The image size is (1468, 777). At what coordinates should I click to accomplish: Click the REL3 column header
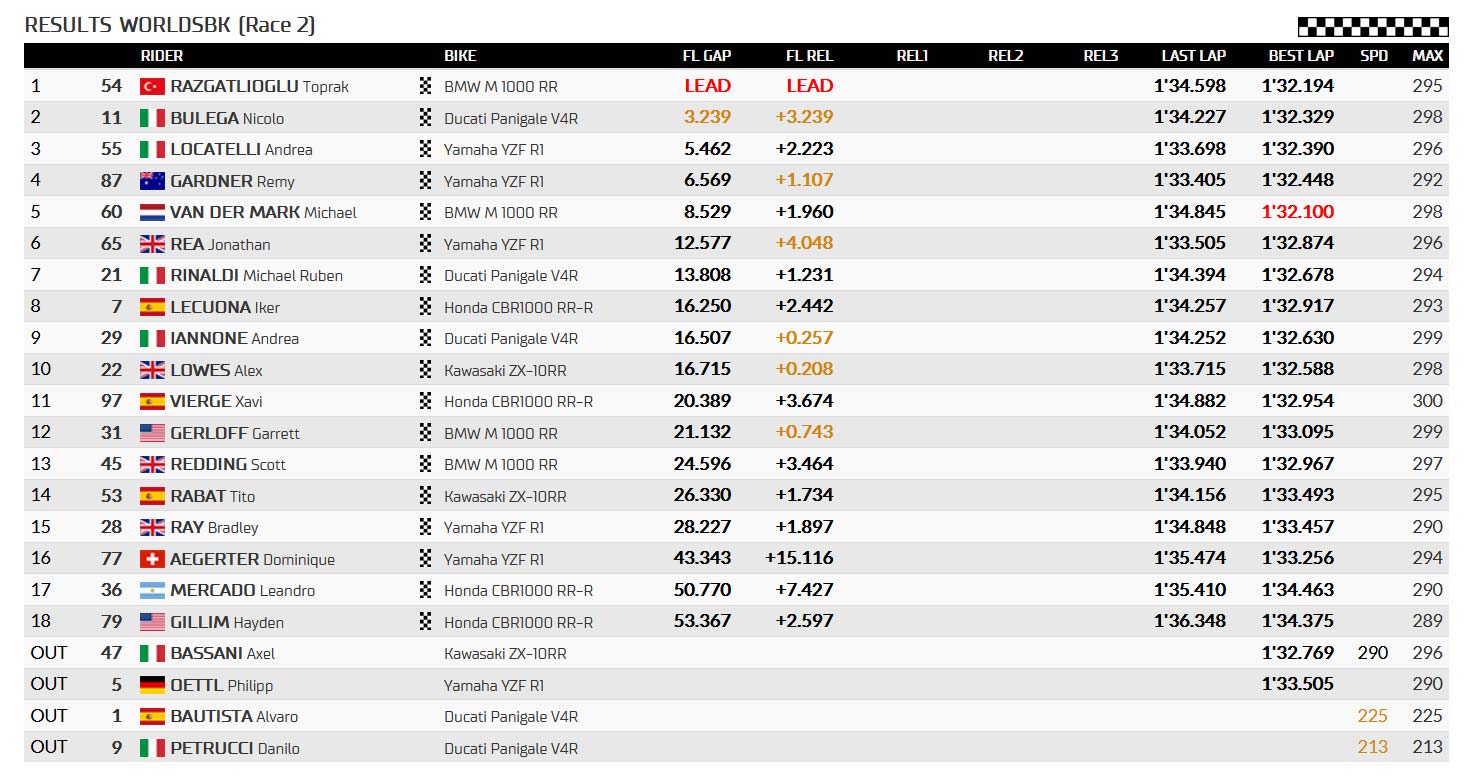[x=1101, y=56]
